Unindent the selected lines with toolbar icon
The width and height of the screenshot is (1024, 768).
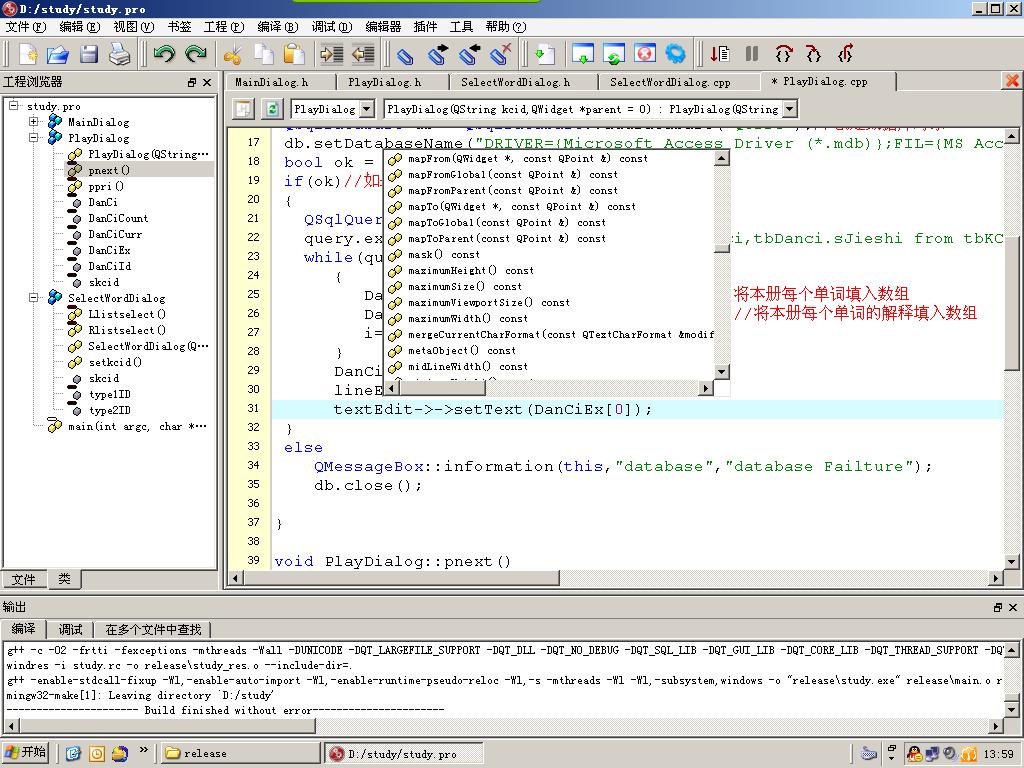[363, 54]
